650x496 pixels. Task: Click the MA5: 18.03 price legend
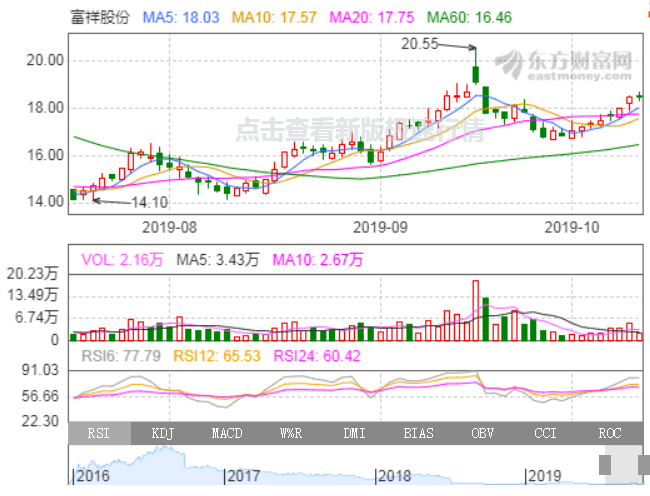[x=181, y=17]
